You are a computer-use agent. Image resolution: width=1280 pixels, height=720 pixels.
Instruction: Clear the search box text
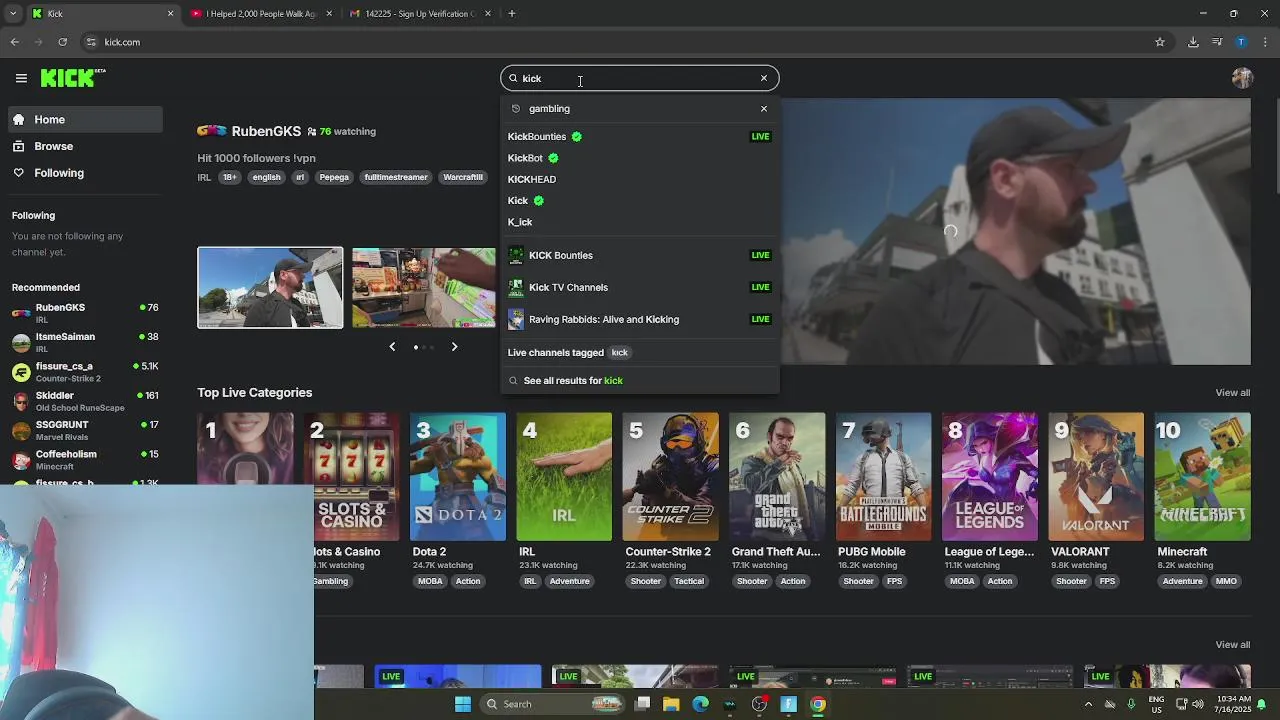764,78
